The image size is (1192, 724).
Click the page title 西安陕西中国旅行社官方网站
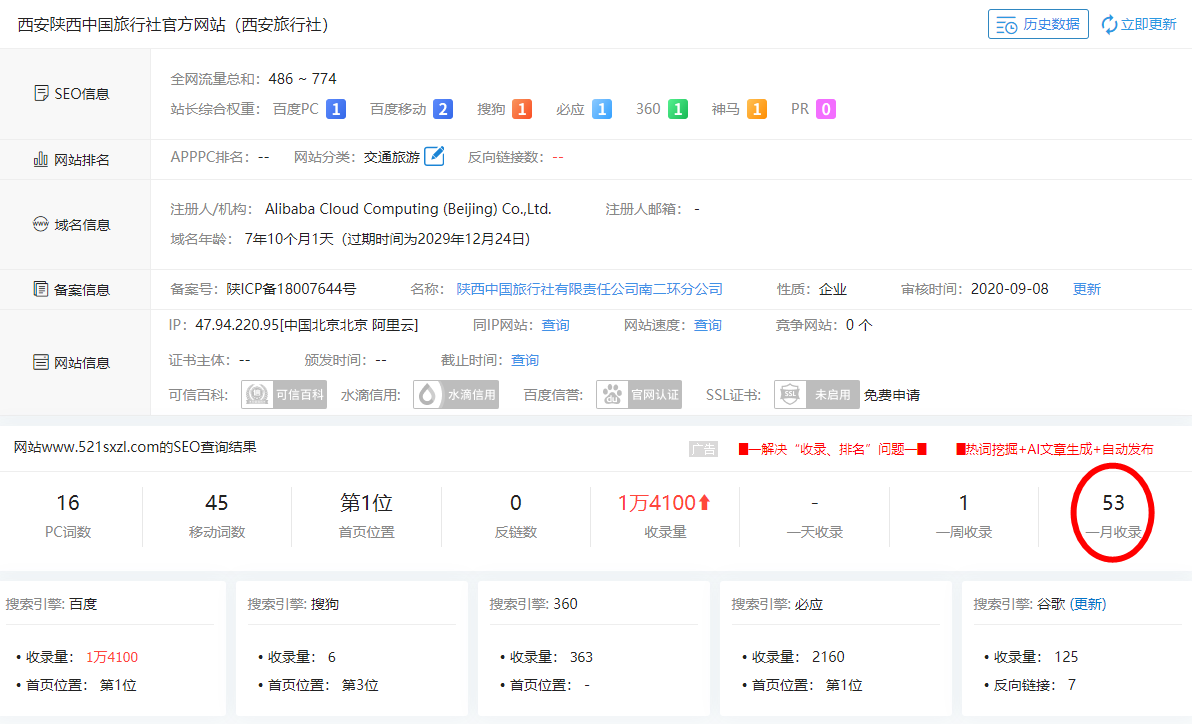121,25
